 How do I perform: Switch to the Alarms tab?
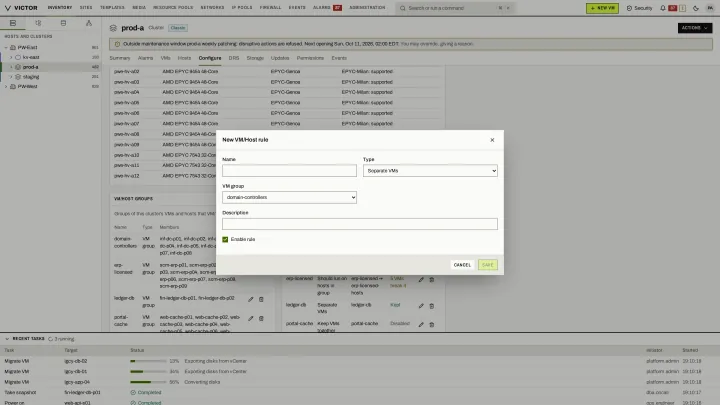tap(145, 58)
